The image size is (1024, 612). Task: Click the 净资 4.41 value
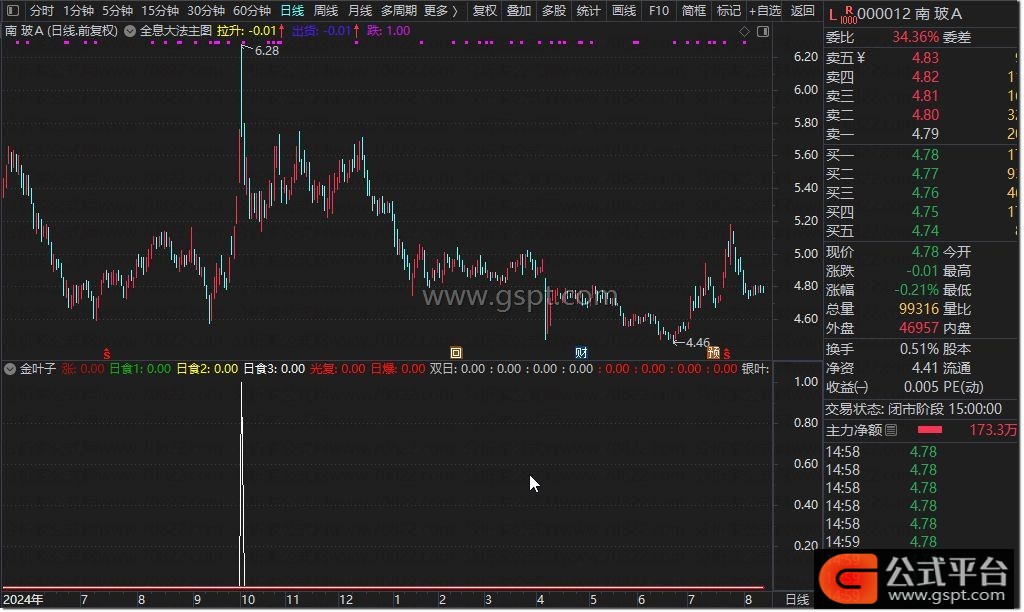pyautogui.click(x=925, y=368)
